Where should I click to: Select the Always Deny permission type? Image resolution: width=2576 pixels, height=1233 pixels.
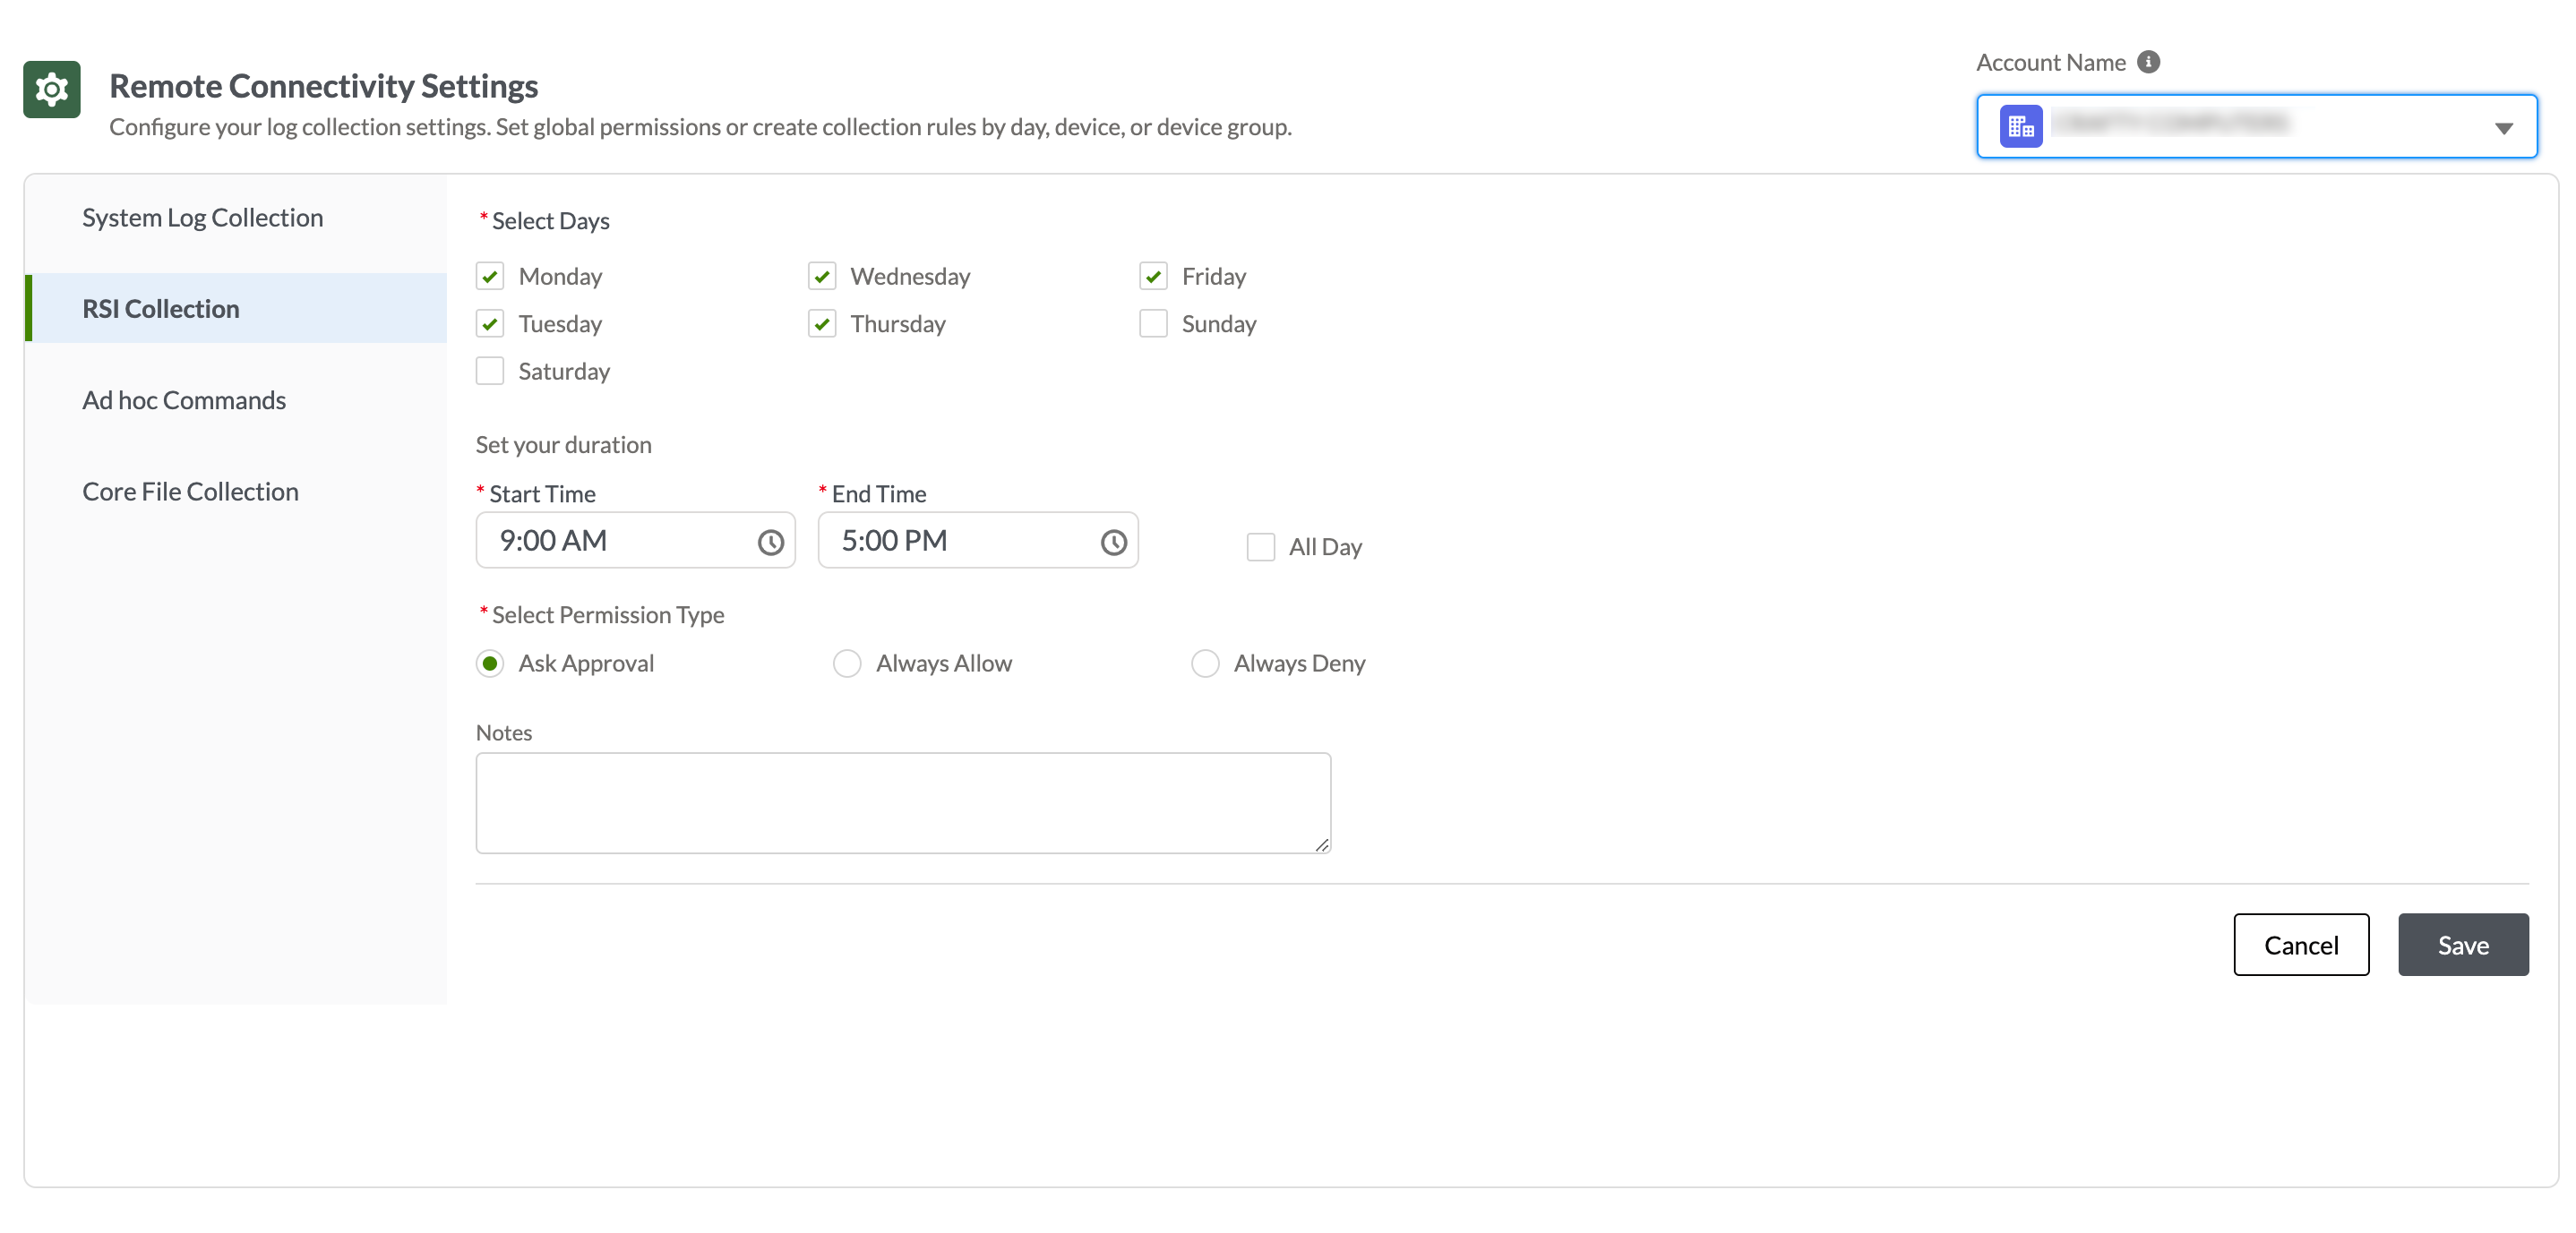pyautogui.click(x=1205, y=663)
